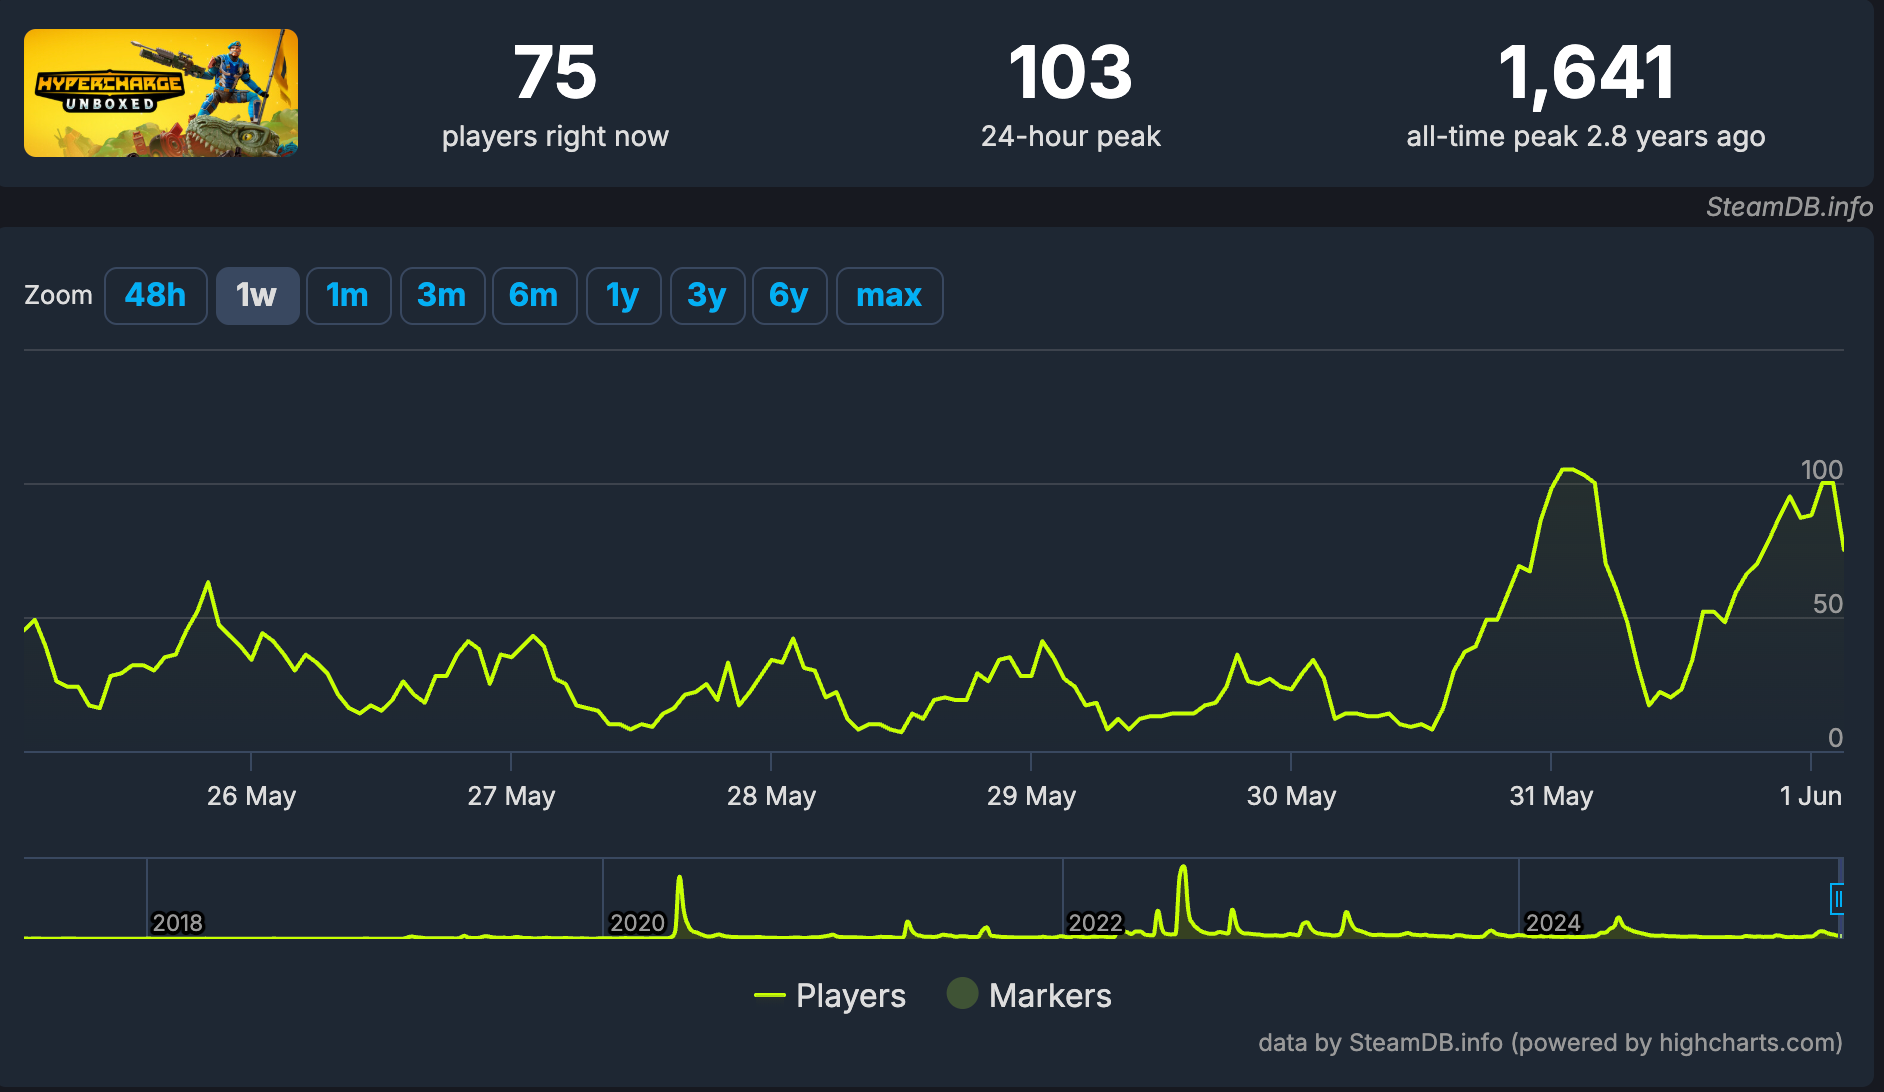1884x1092 pixels.
Task: Click the navigator range handle at right
Action: 1837,900
